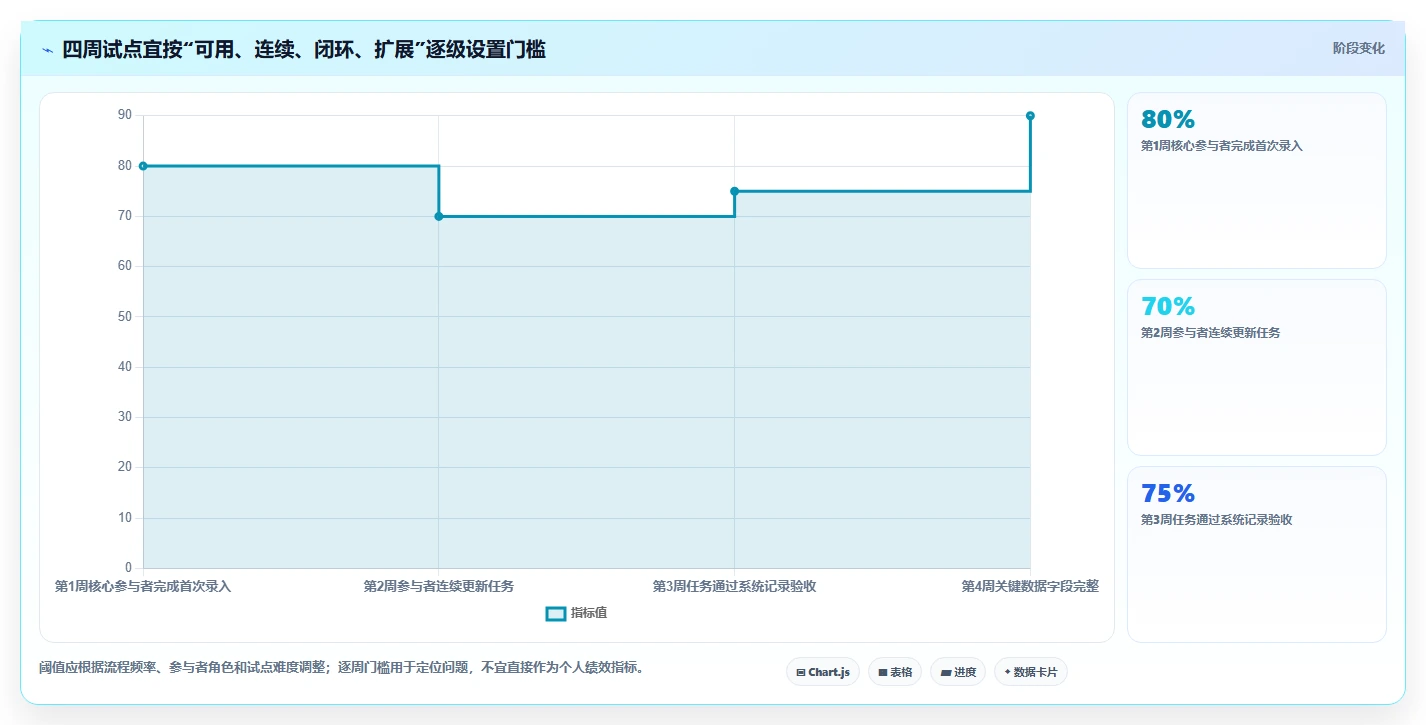Click the 进度 tag icon
This screenshot has width=1426, height=725.
pyautogui.click(x=946, y=672)
